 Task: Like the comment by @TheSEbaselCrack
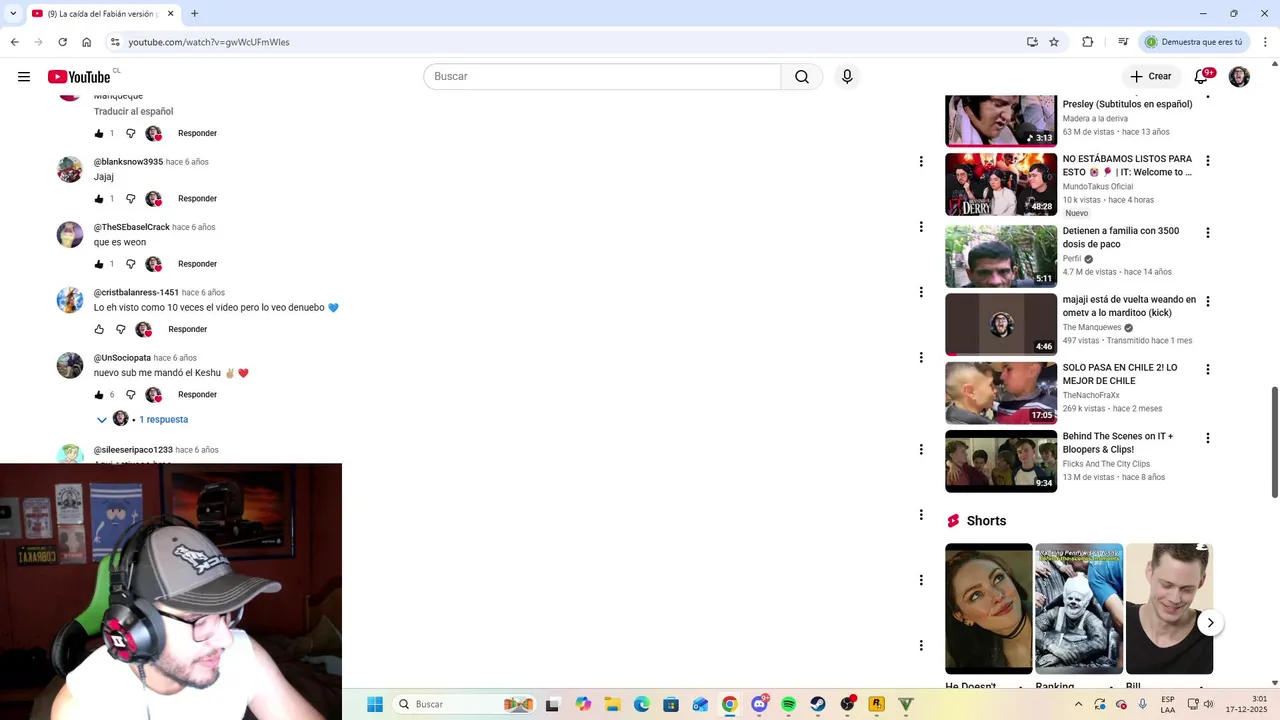click(99, 264)
